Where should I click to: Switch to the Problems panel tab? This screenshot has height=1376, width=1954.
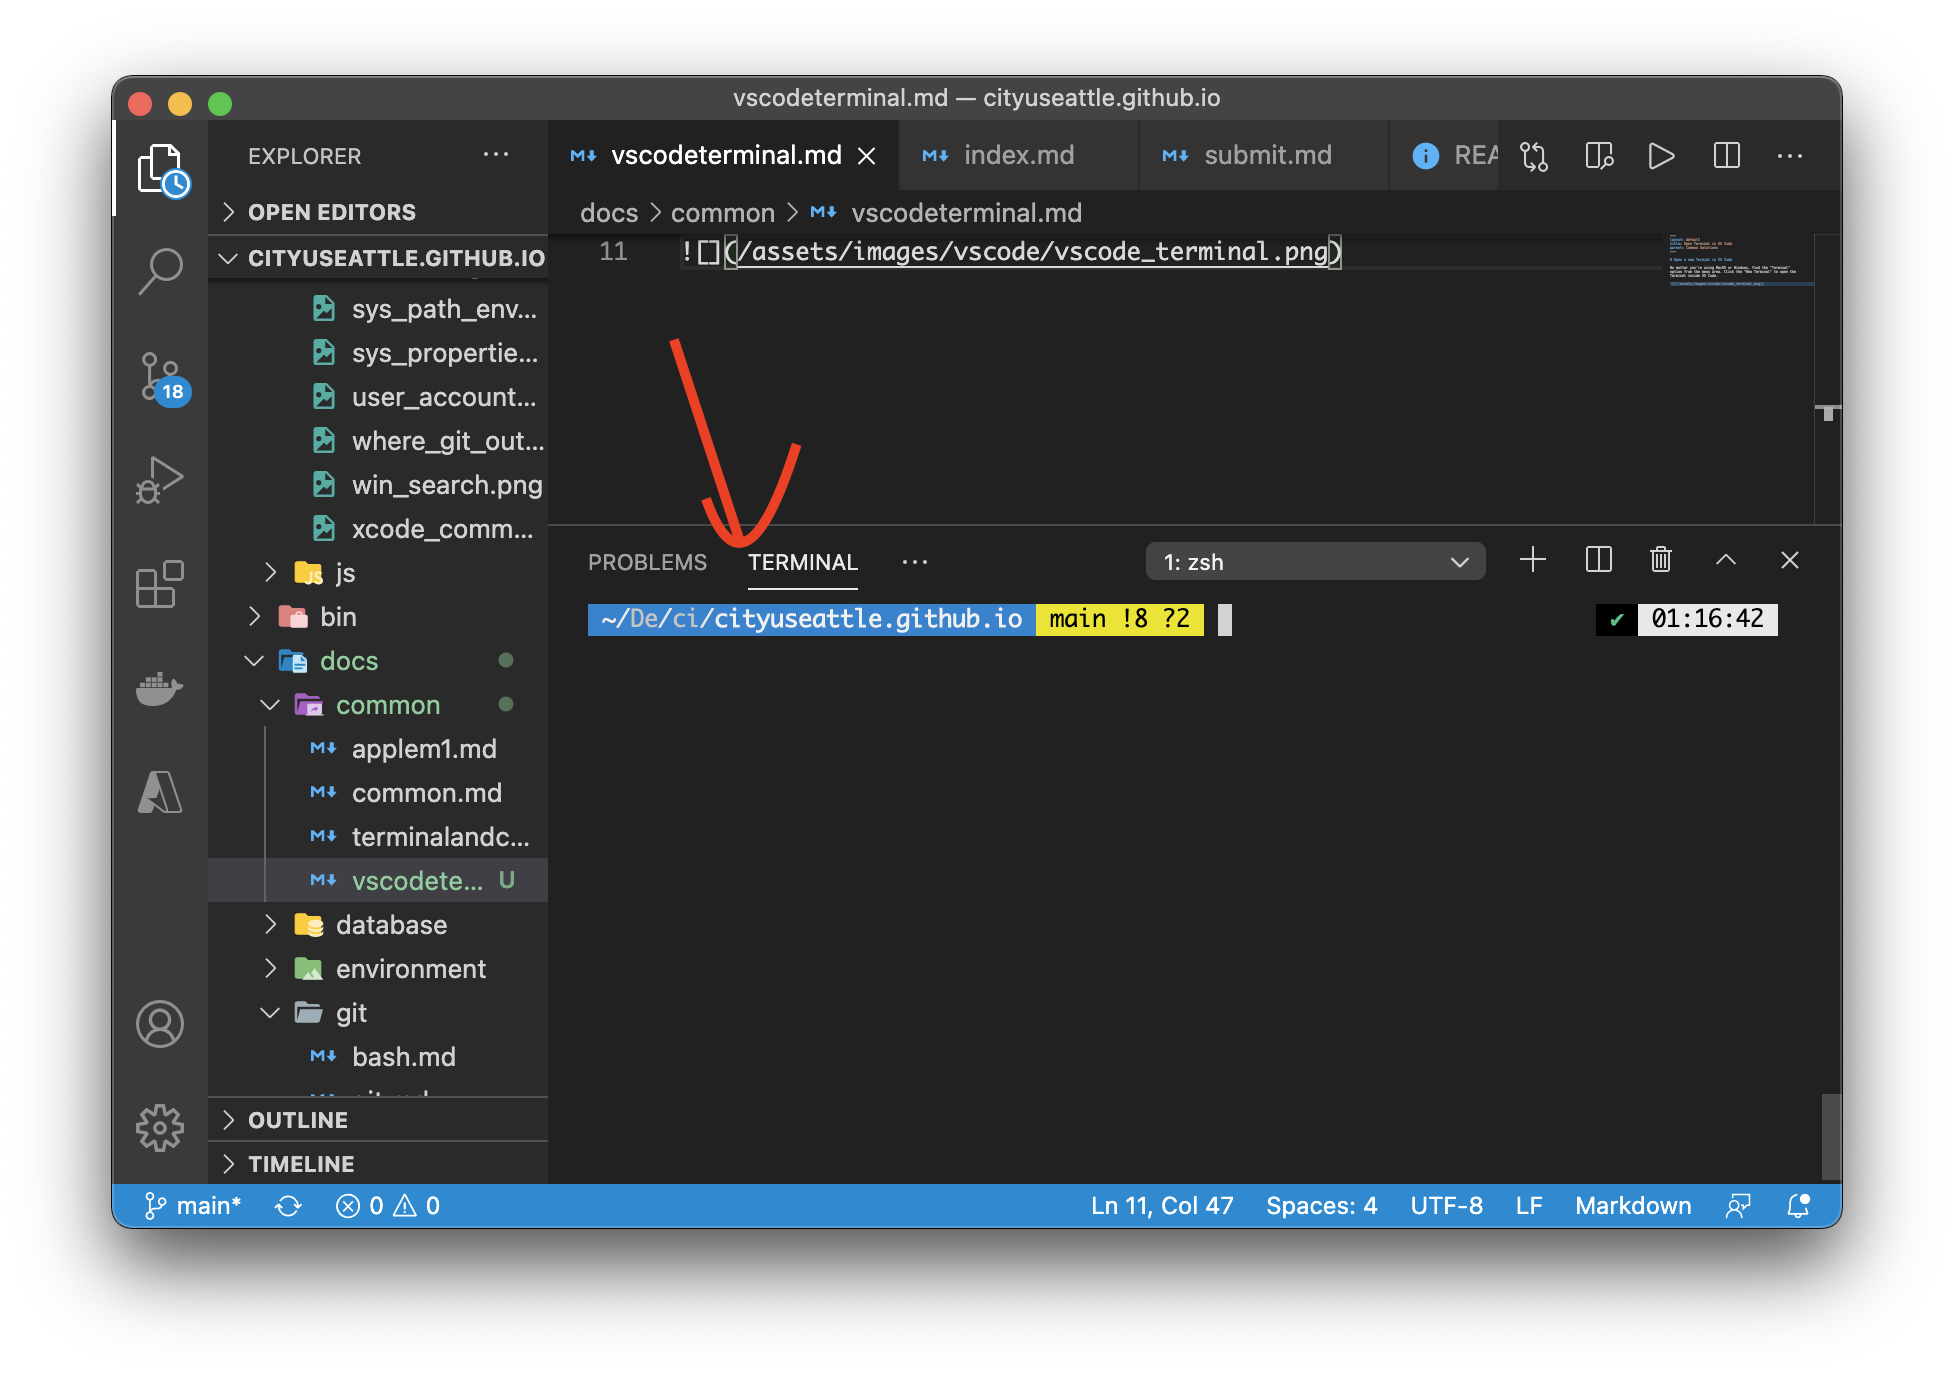[x=647, y=563]
